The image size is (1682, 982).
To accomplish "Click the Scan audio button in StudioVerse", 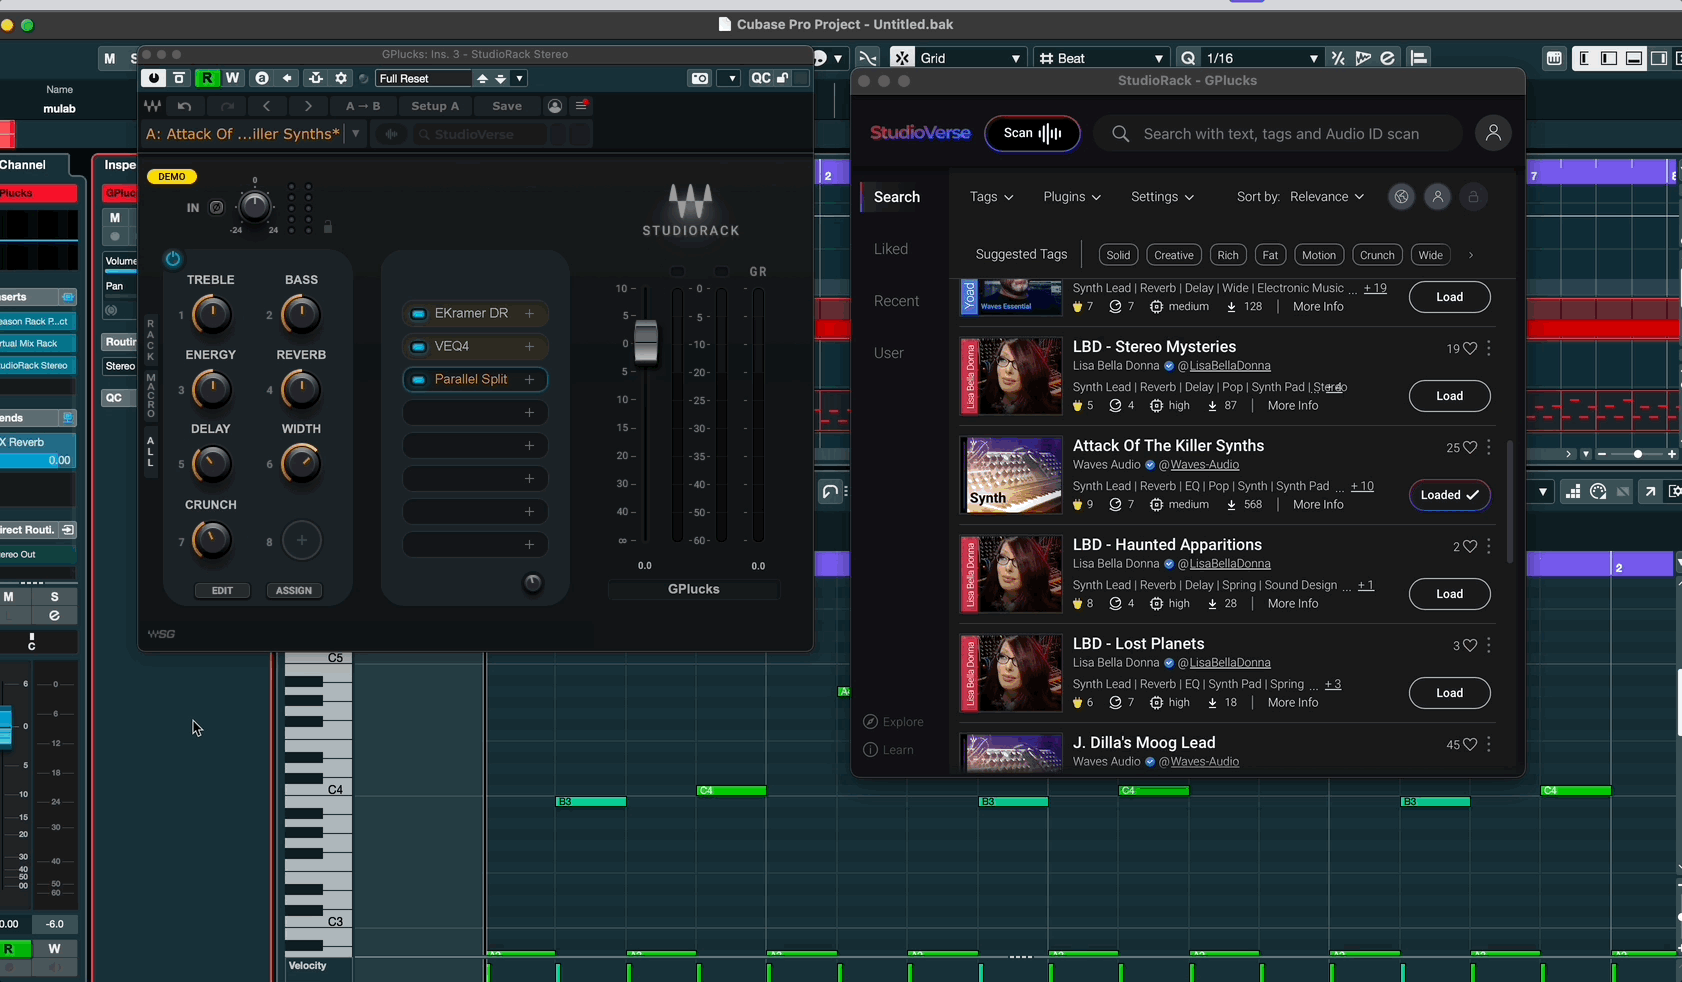I will pos(1032,133).
